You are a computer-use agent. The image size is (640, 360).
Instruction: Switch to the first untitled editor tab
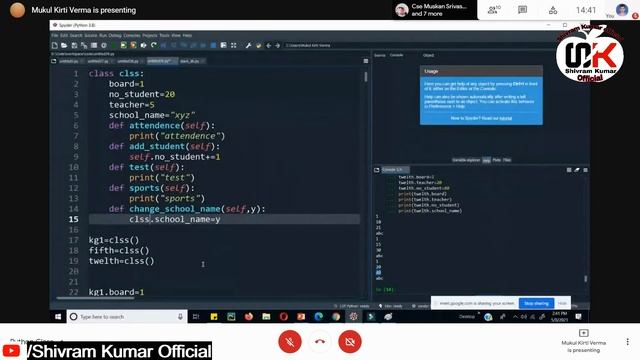pos(70,61)
